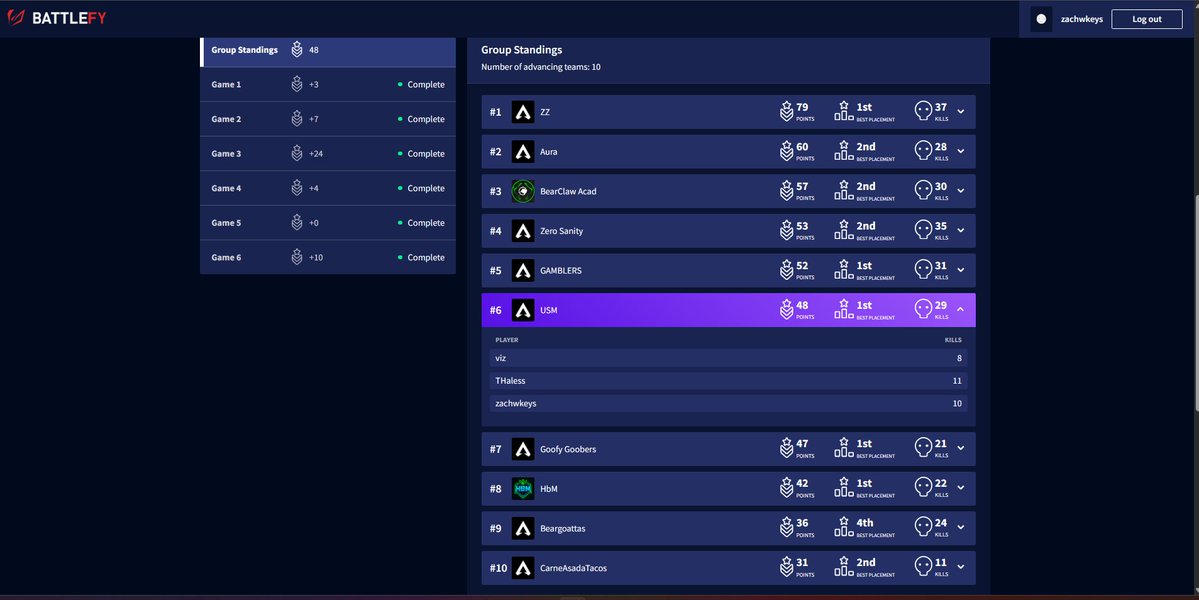This screenshot has width=1199, height=600.
Task: Open Game 3 tab
Action: coord(327,154)
